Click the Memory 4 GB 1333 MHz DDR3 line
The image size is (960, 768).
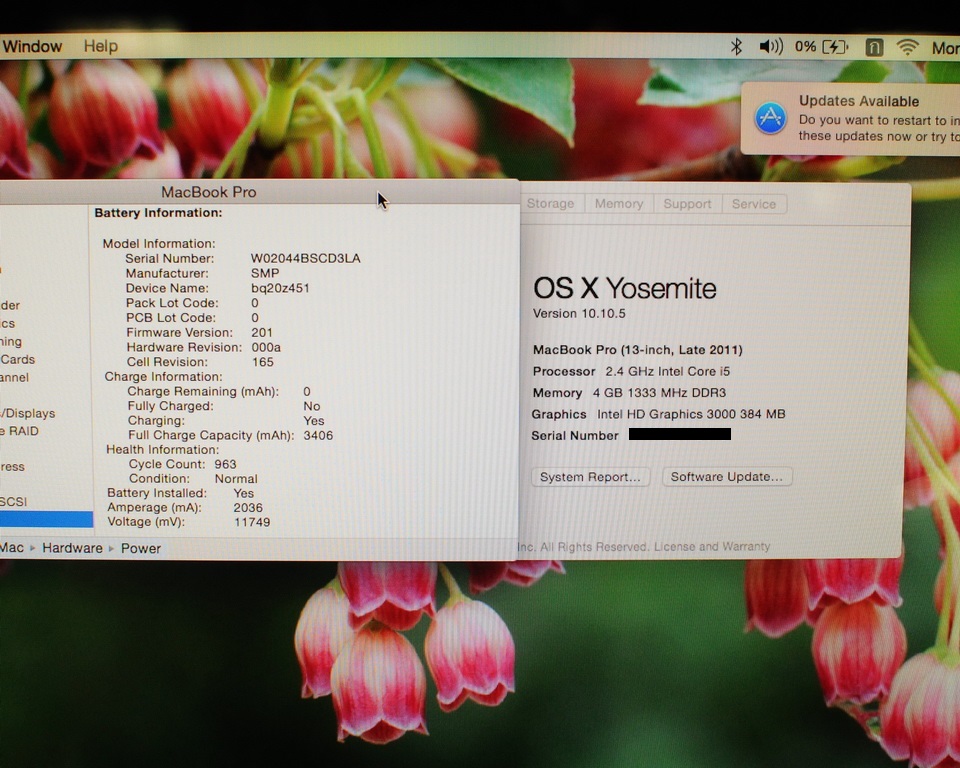(x=629, y=393)
